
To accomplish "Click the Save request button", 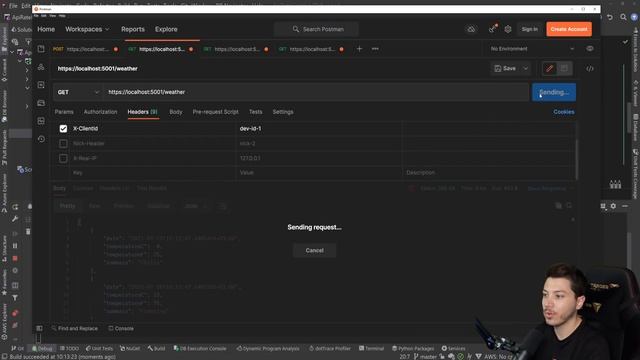I will click(505, 69).
